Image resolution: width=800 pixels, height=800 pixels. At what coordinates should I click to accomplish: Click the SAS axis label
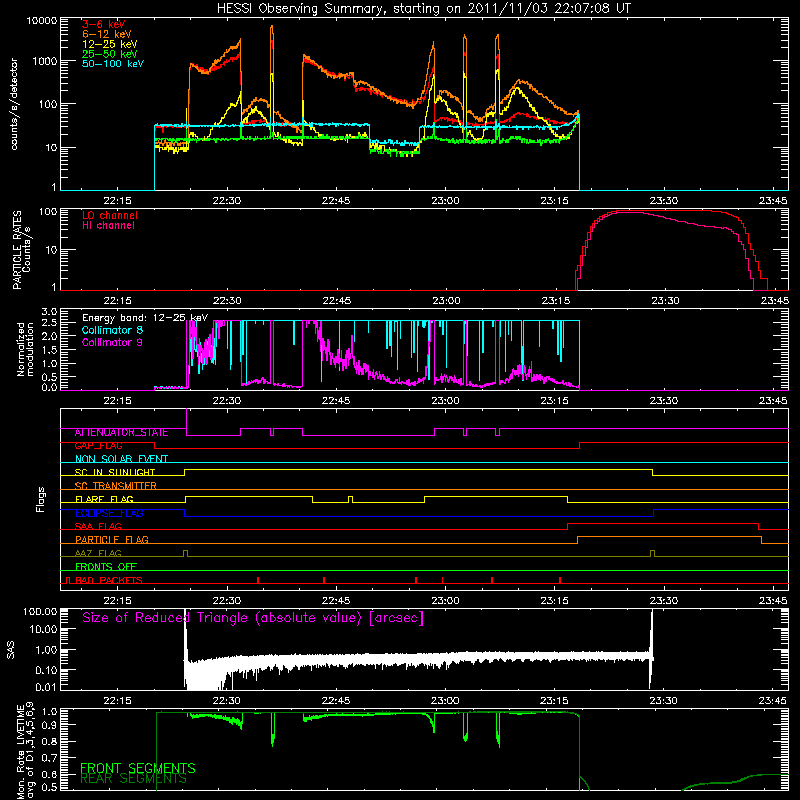click(x=11, y=650)
